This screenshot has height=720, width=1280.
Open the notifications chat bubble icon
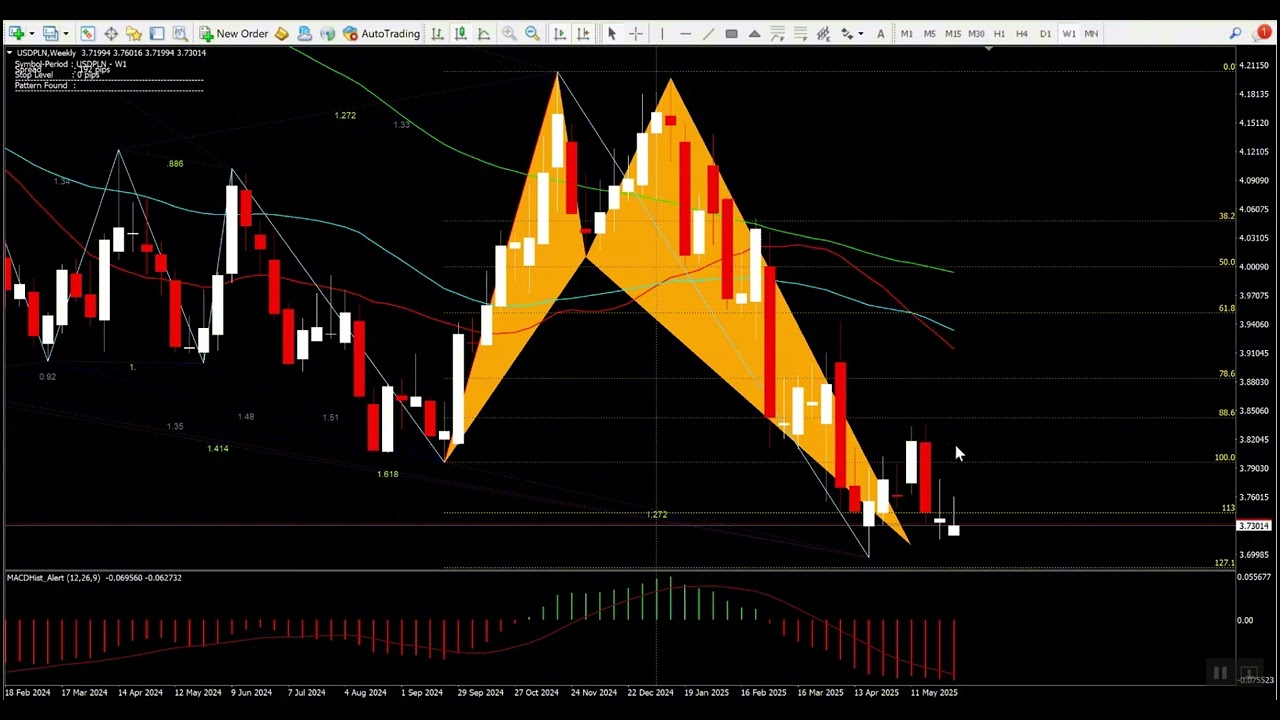1262,34
